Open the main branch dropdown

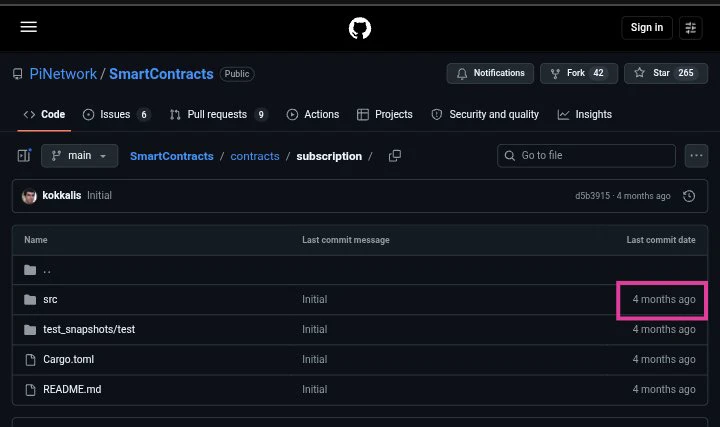pos(79,156)
